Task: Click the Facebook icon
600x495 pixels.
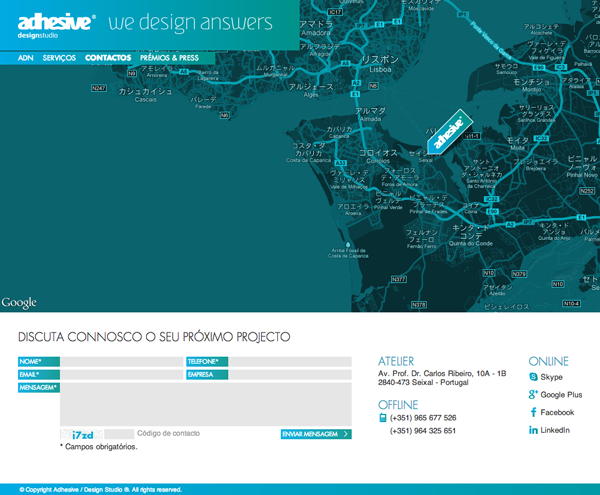Action: tap(533, 412)
